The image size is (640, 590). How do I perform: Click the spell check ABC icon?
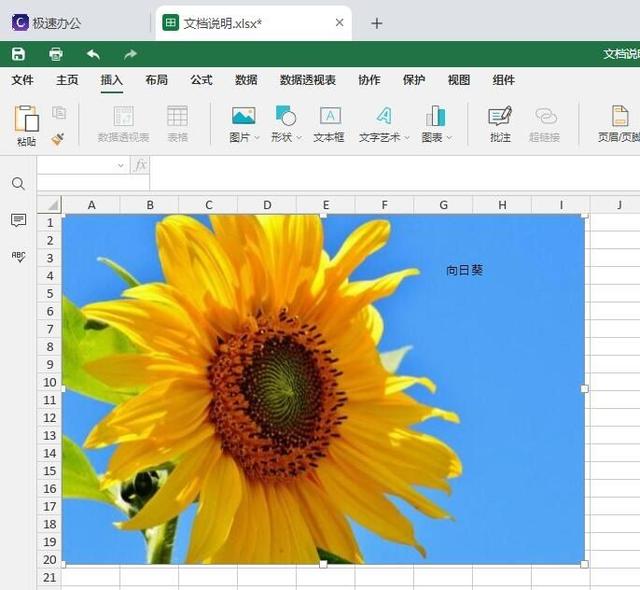(x=18, y=257)
